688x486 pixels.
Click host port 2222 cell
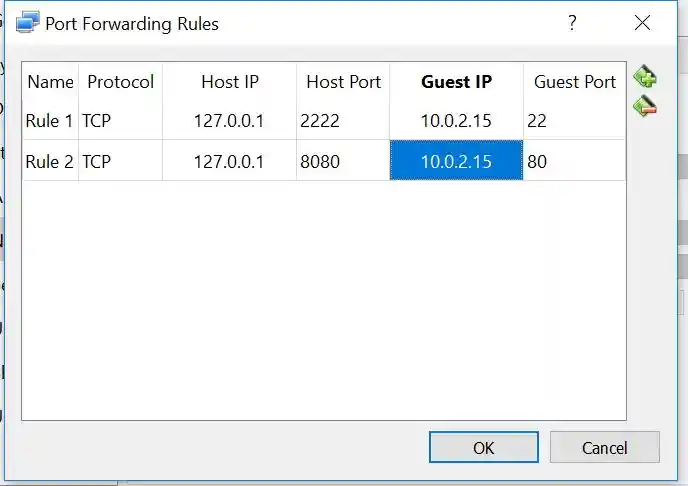[343, 121]
